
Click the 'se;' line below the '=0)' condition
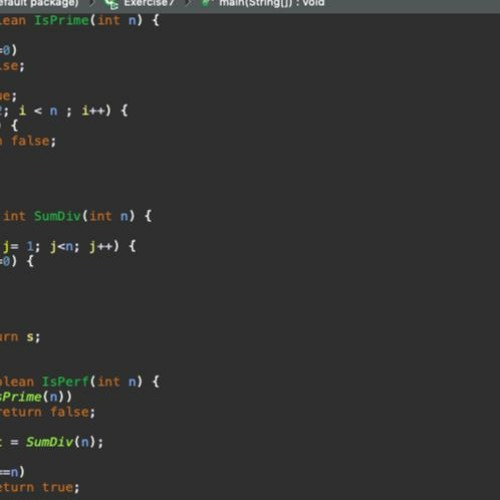(x=12, y=66)
